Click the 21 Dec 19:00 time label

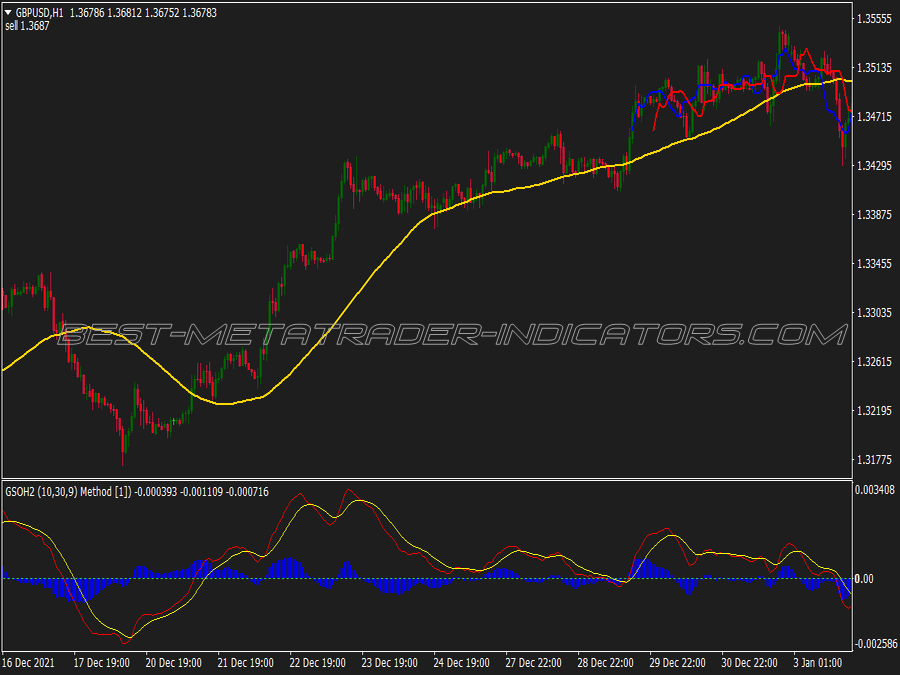coord(246,663)
